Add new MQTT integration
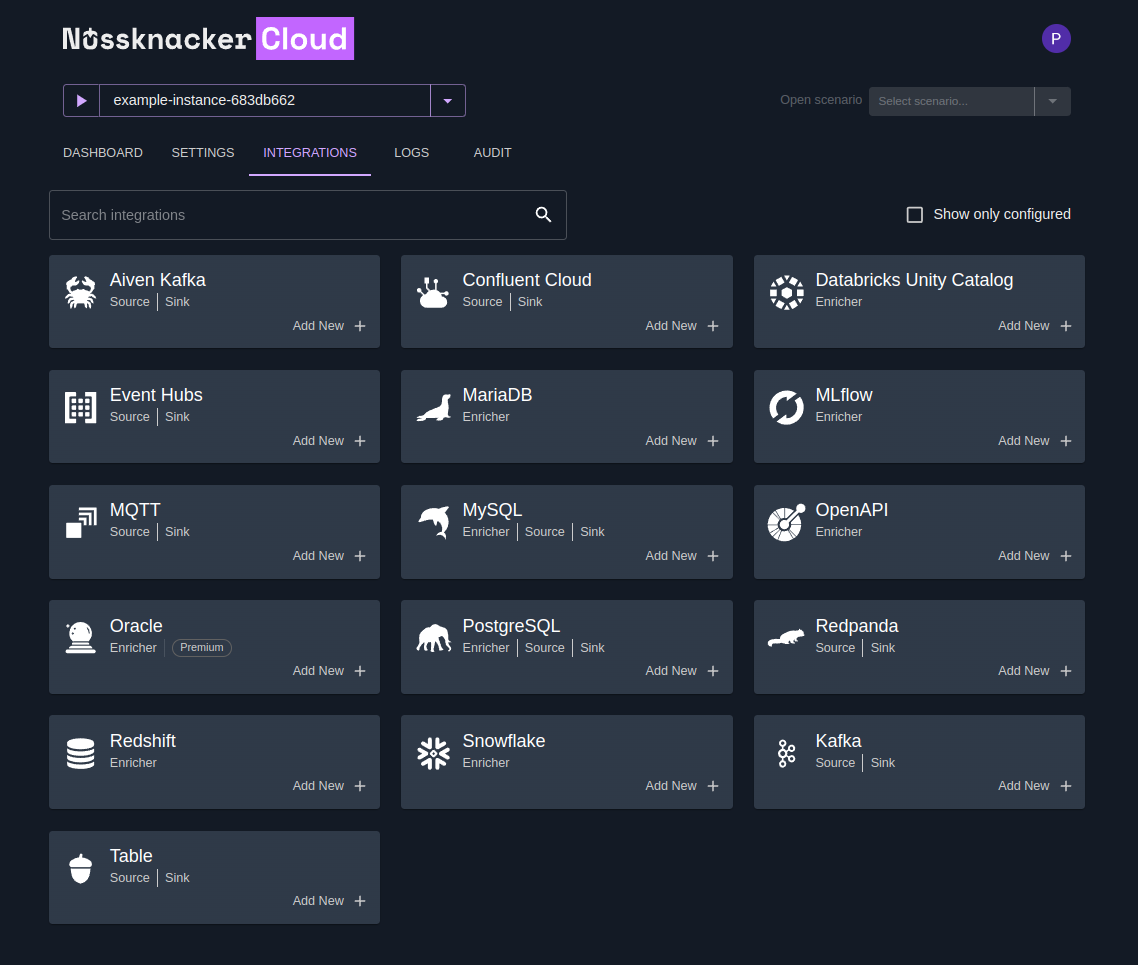Viewport: 1138px width, 965px height. click(x=329, y=556)
